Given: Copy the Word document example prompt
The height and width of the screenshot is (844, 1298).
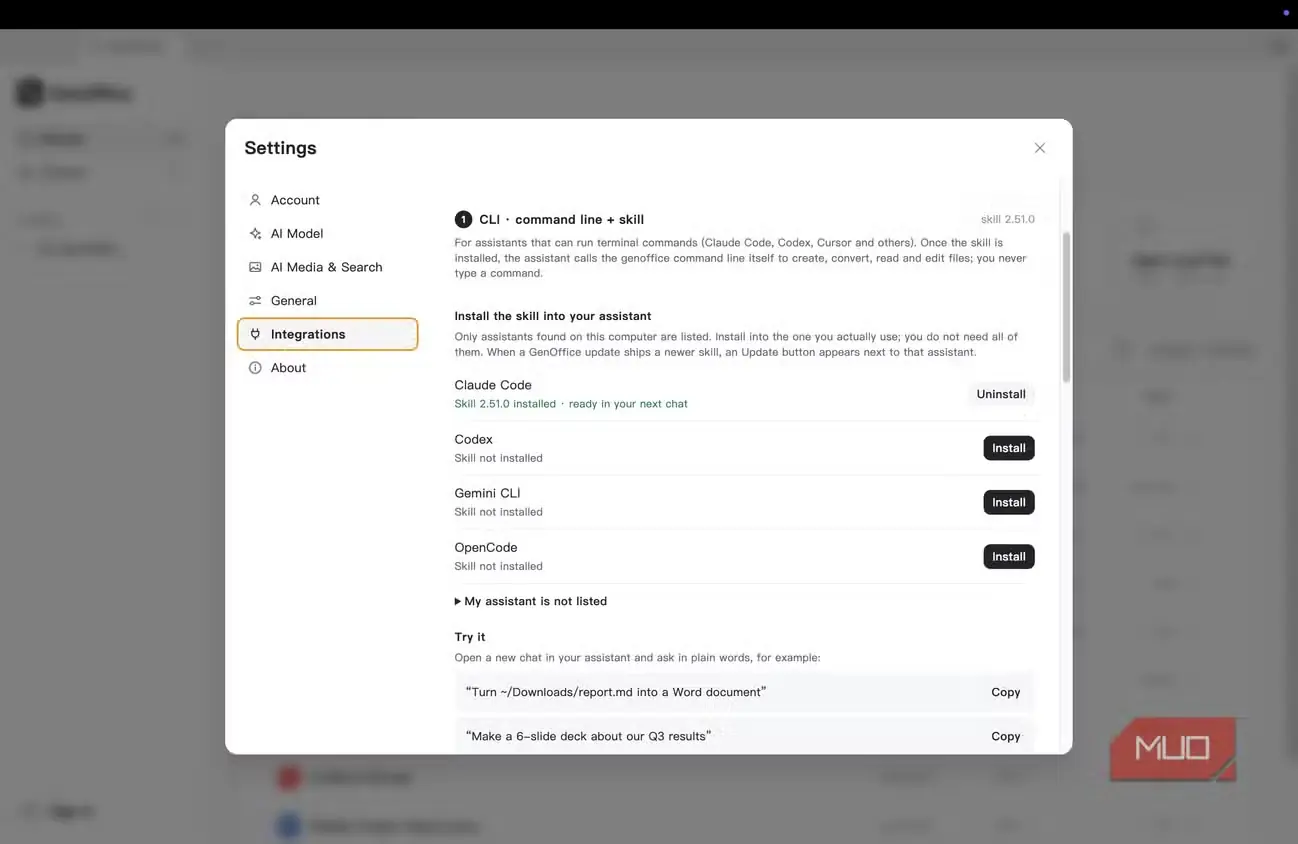Looking at the screenshot, I should (1006, 692).
